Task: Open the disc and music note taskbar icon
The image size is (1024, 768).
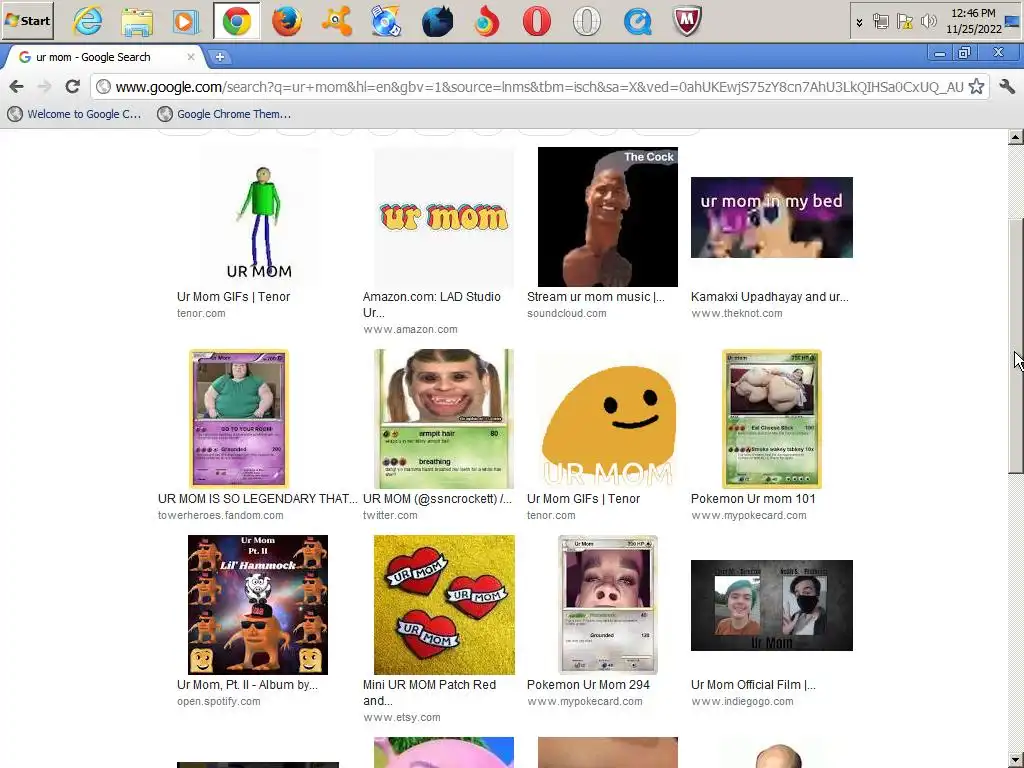Action: pos(386,22)
